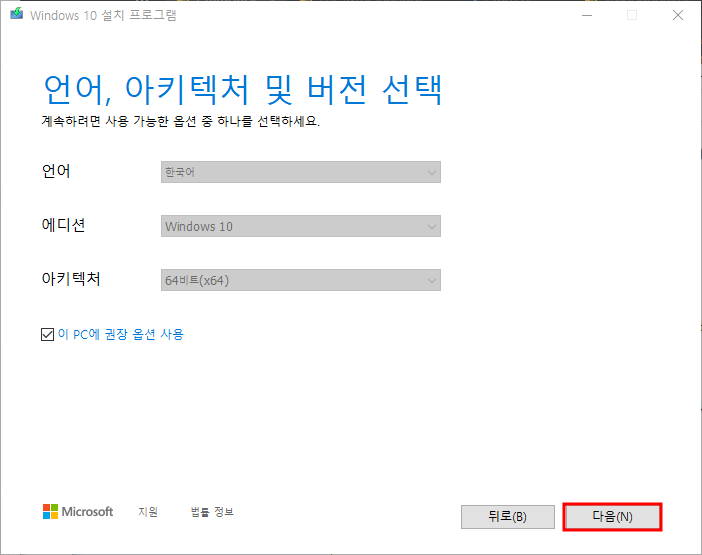Click the '에디션' field label
Image resolution: width=702 pixels, height=555 pixels.
(x=63, y=225)
